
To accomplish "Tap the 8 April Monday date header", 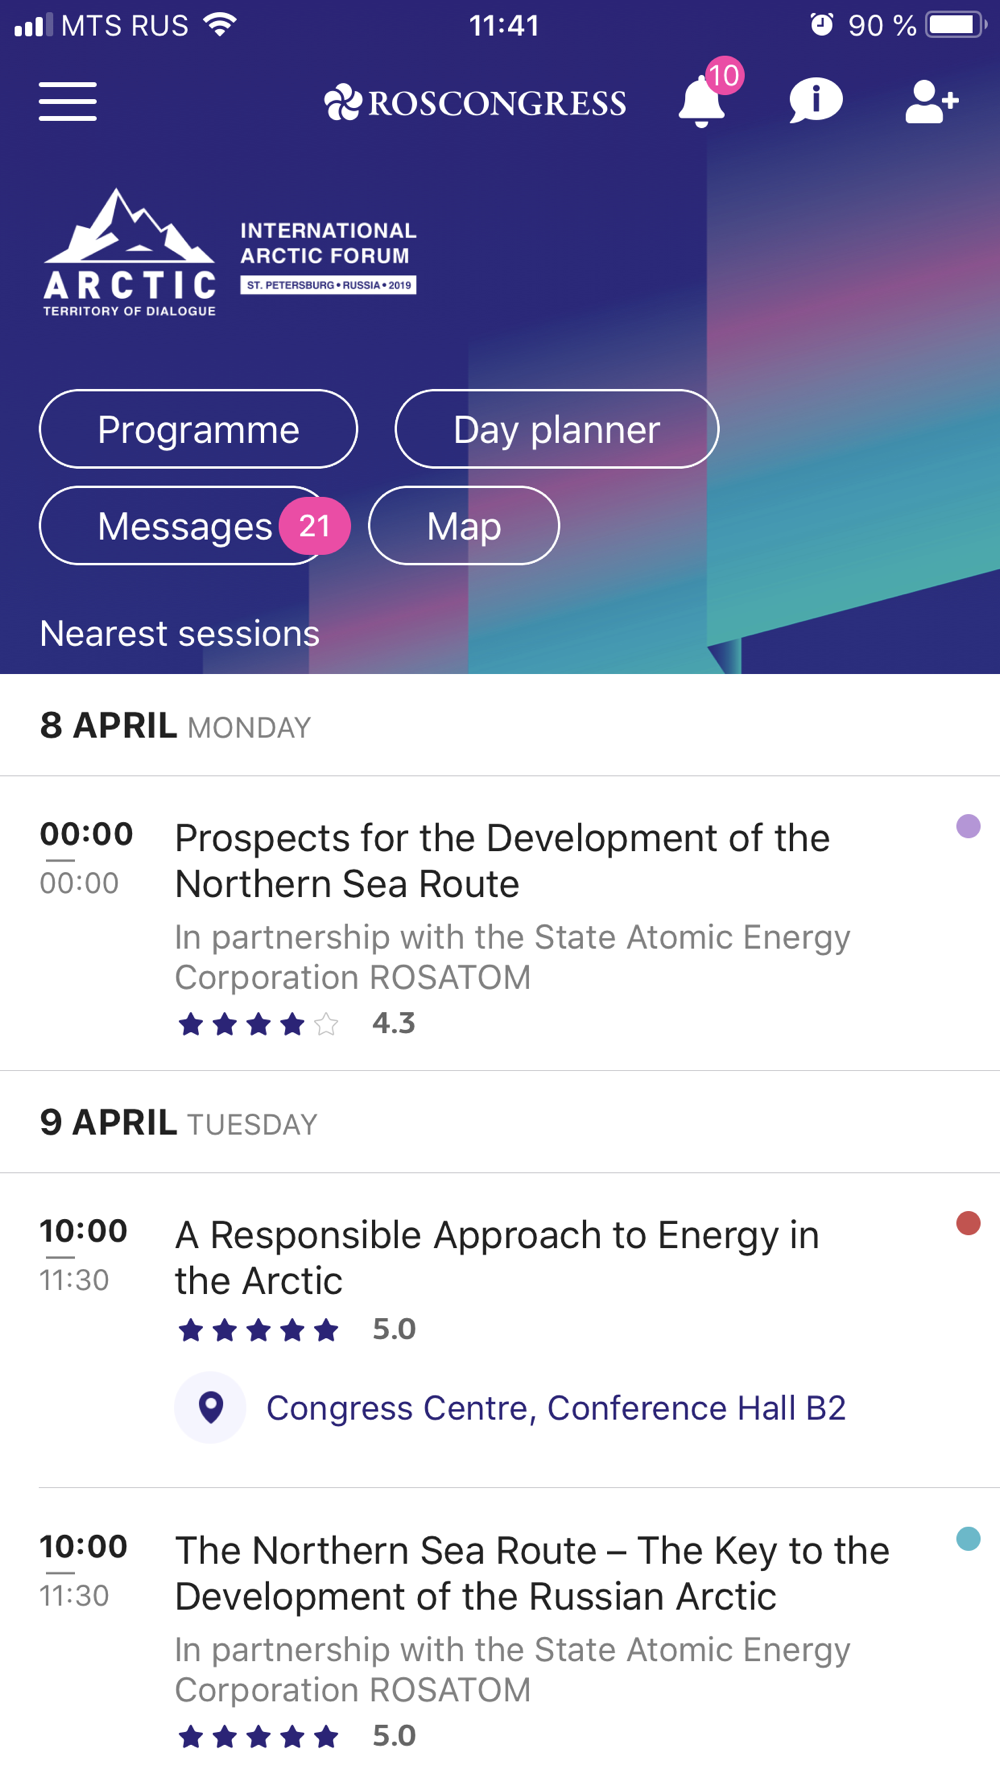I will [176, 726].
